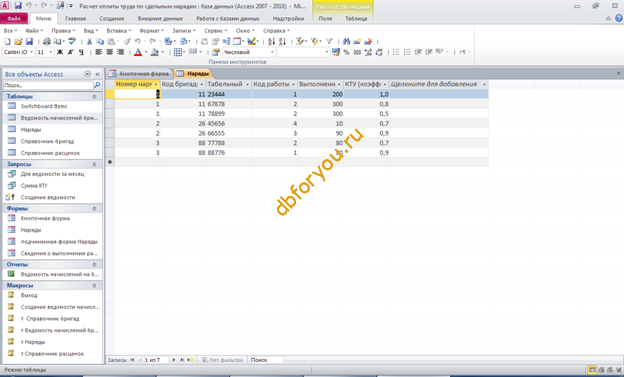Click the Open folder icon
Viewport: 624px width, 377px height.
pos(18,41)
